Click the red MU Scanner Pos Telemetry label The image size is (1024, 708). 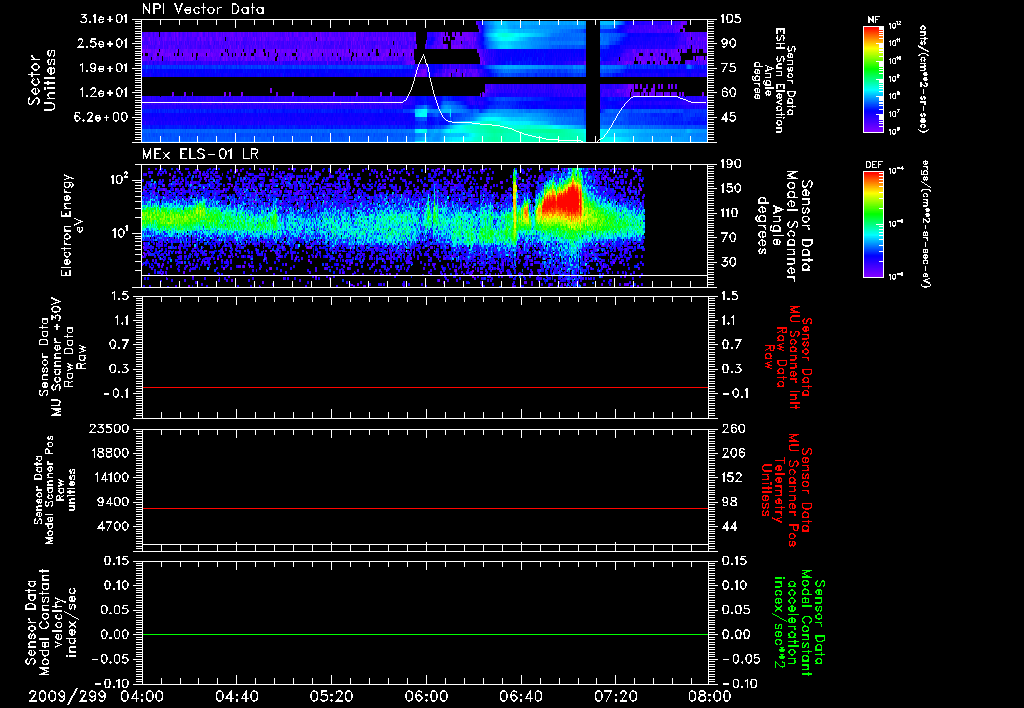(786, 490)
